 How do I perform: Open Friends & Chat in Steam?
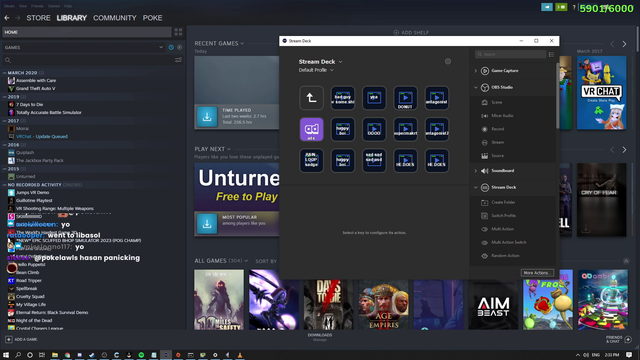click(x=618, y=339)
